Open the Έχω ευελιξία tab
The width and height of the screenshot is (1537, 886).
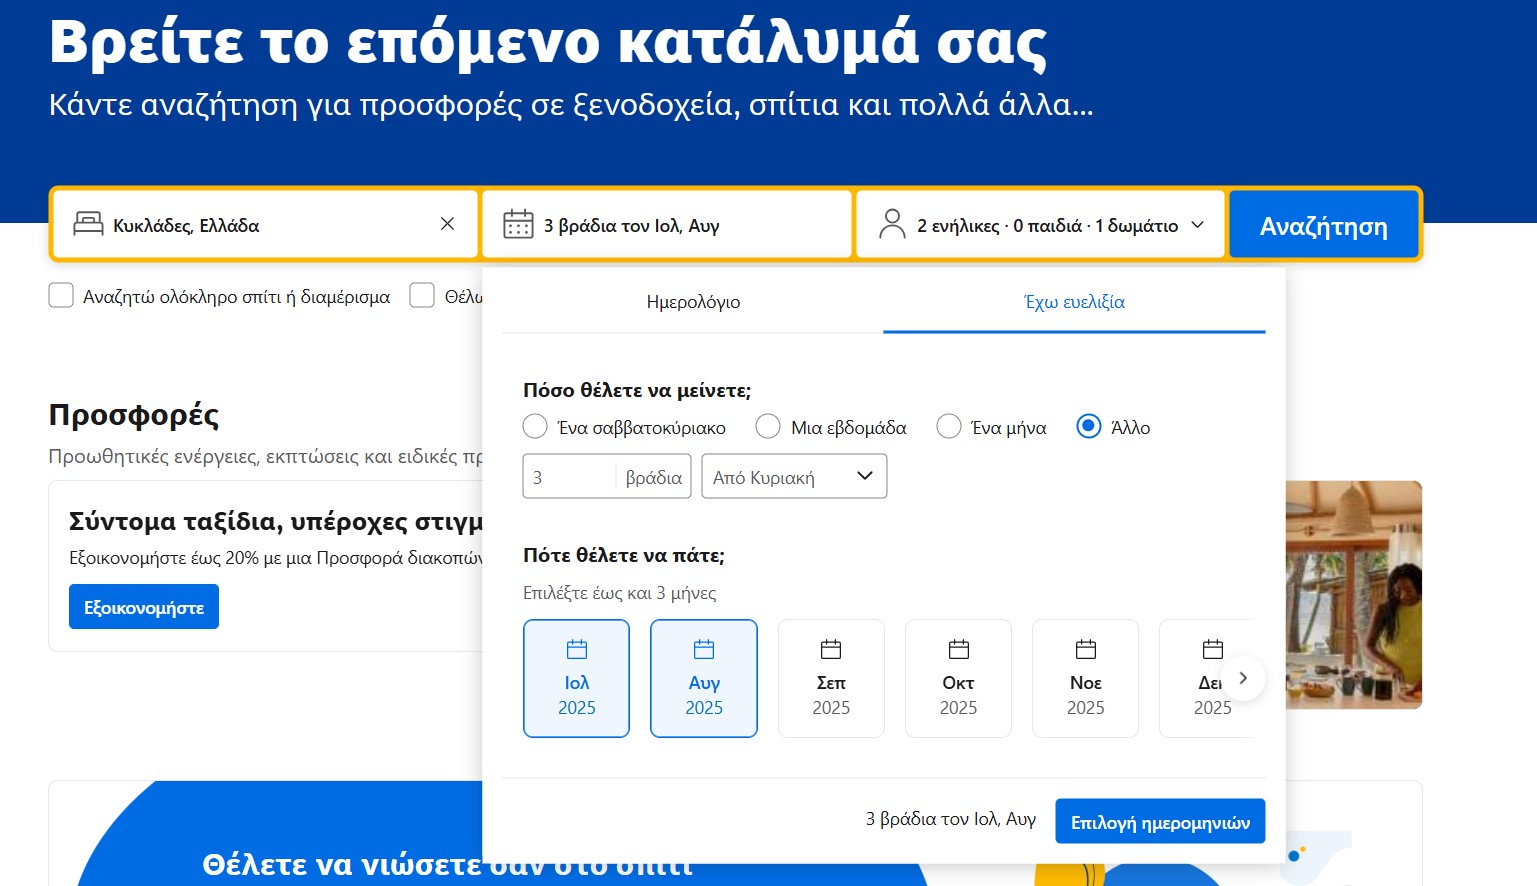(1074, 302)
